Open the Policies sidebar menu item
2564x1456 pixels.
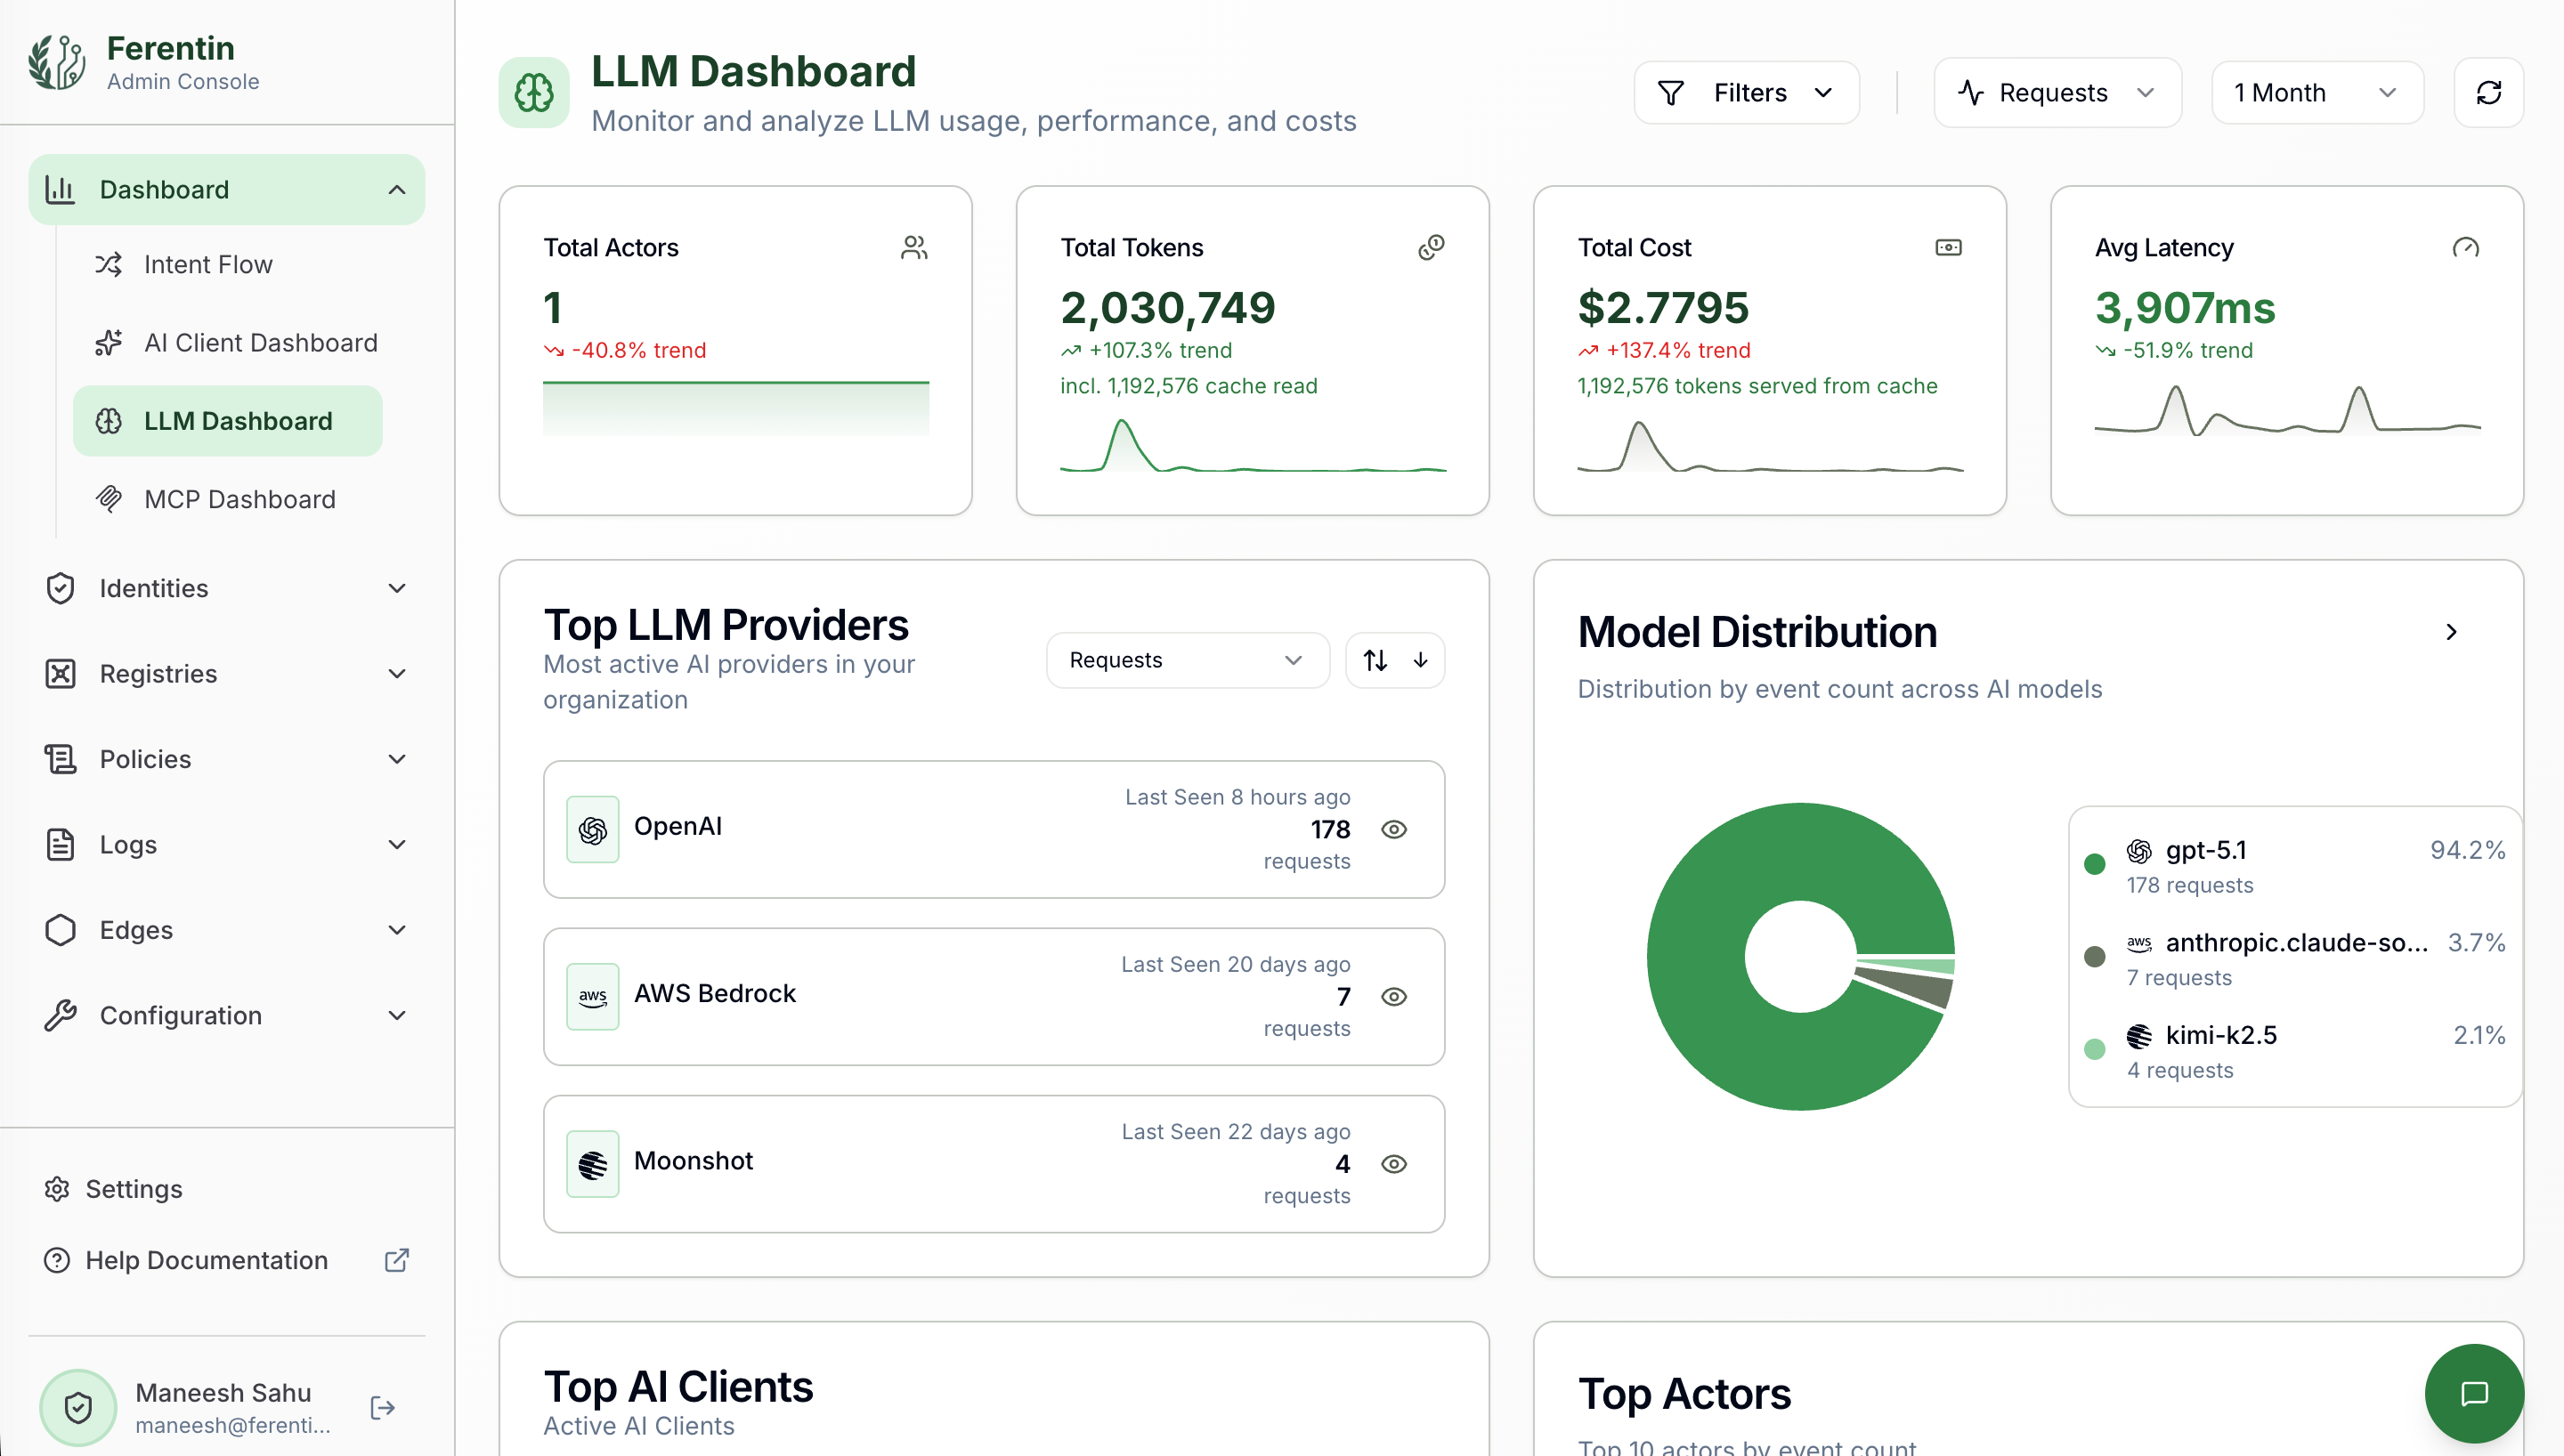click(x=144, y=758)
